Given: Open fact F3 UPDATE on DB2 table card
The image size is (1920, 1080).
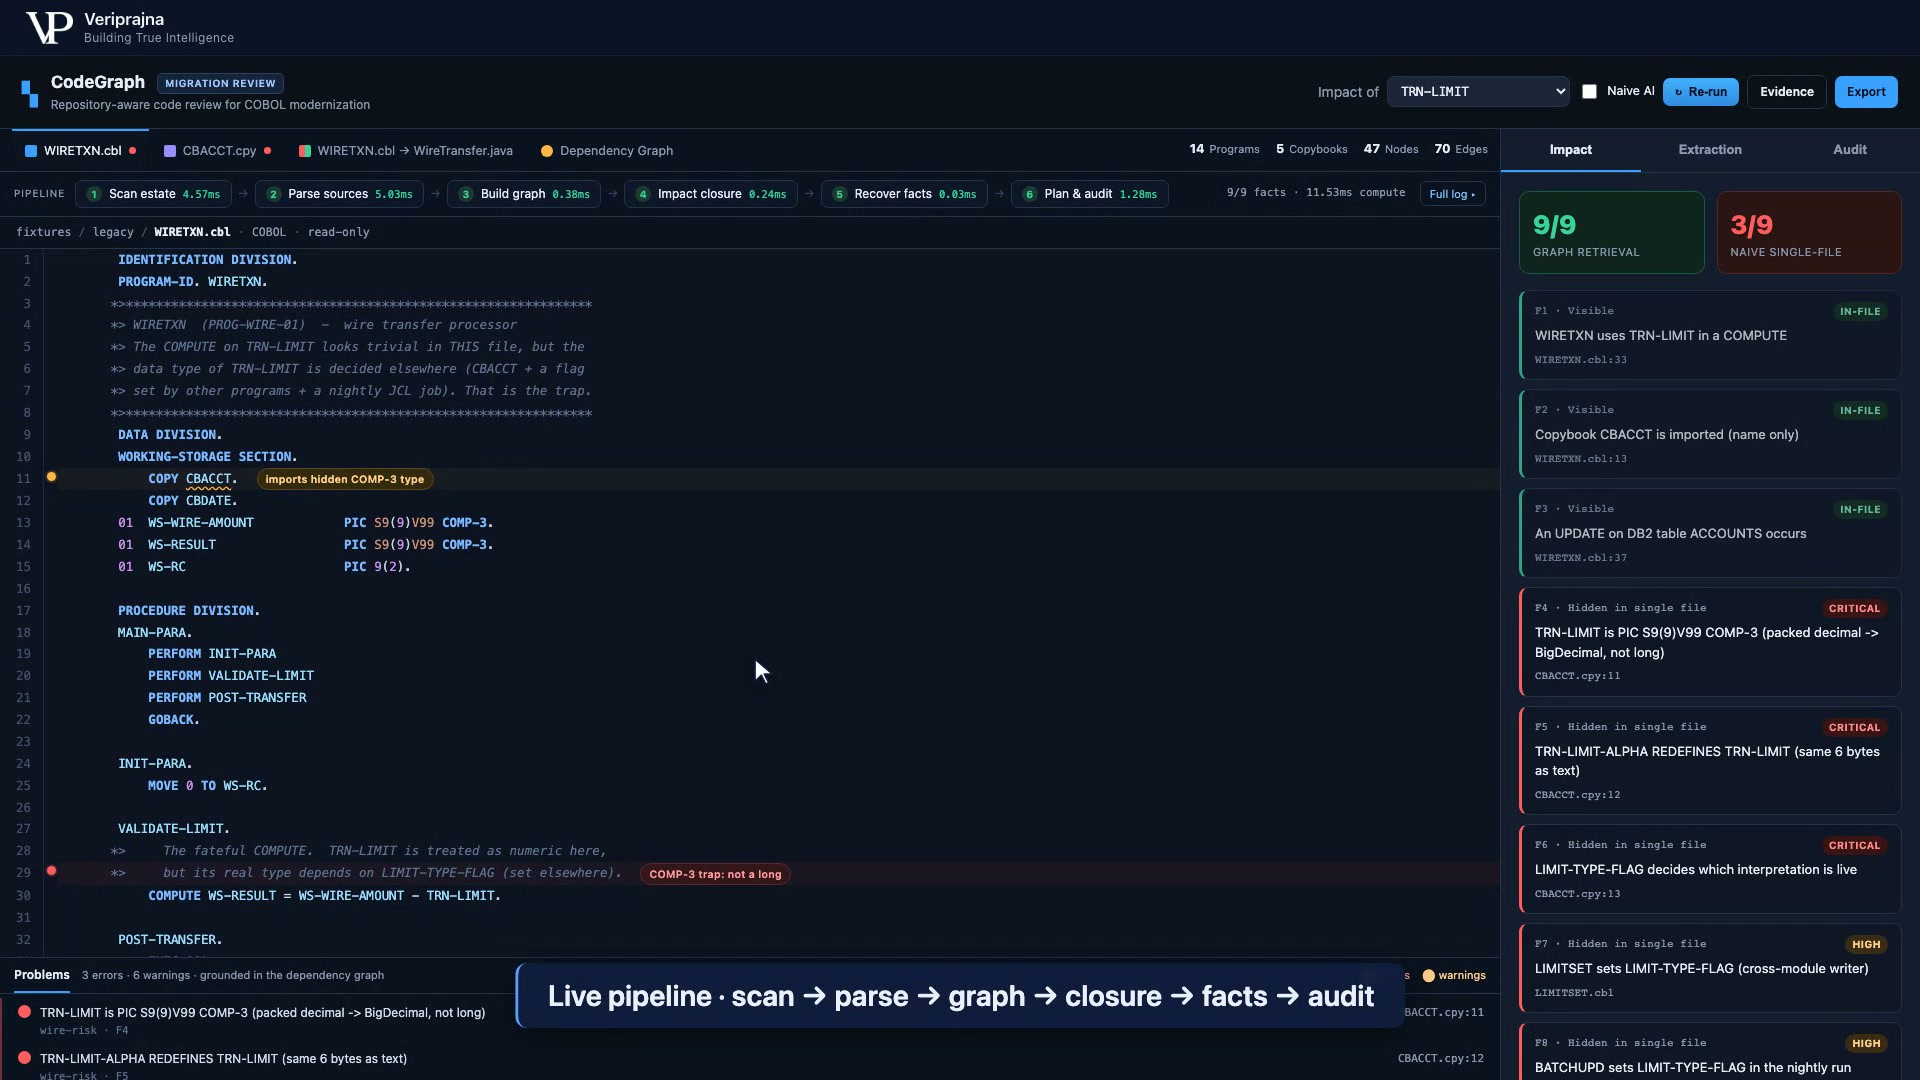Looking at the screenshot, I should pos(1710,533).
